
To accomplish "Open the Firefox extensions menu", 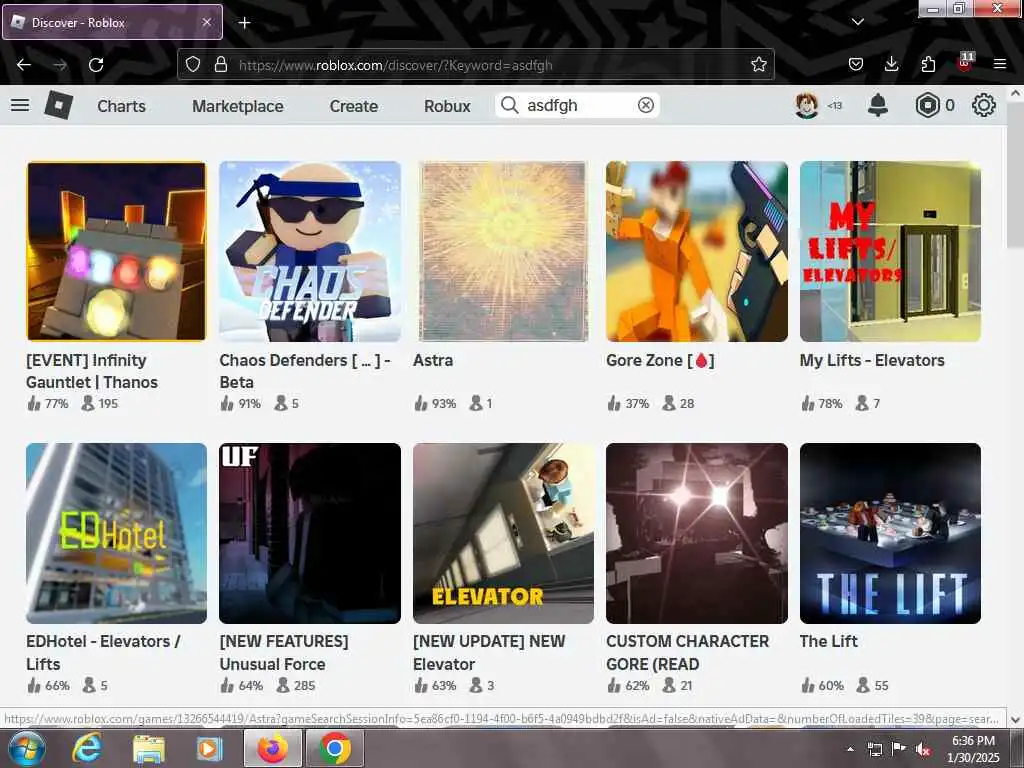I will 928,64.
